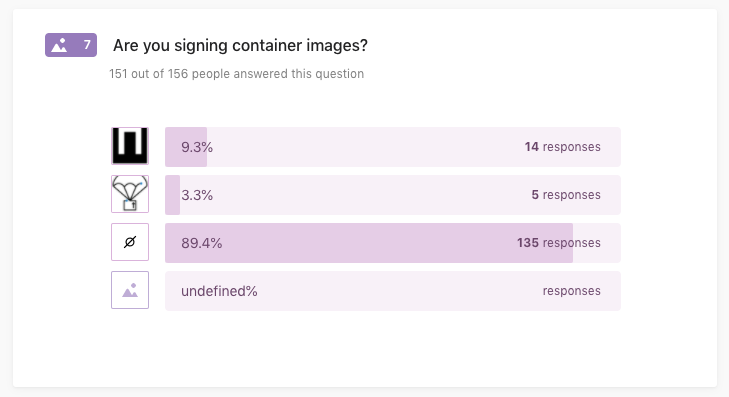729x397 pixels.
Task: Click the 3.3% percentage text
Action: click(197, 195)
